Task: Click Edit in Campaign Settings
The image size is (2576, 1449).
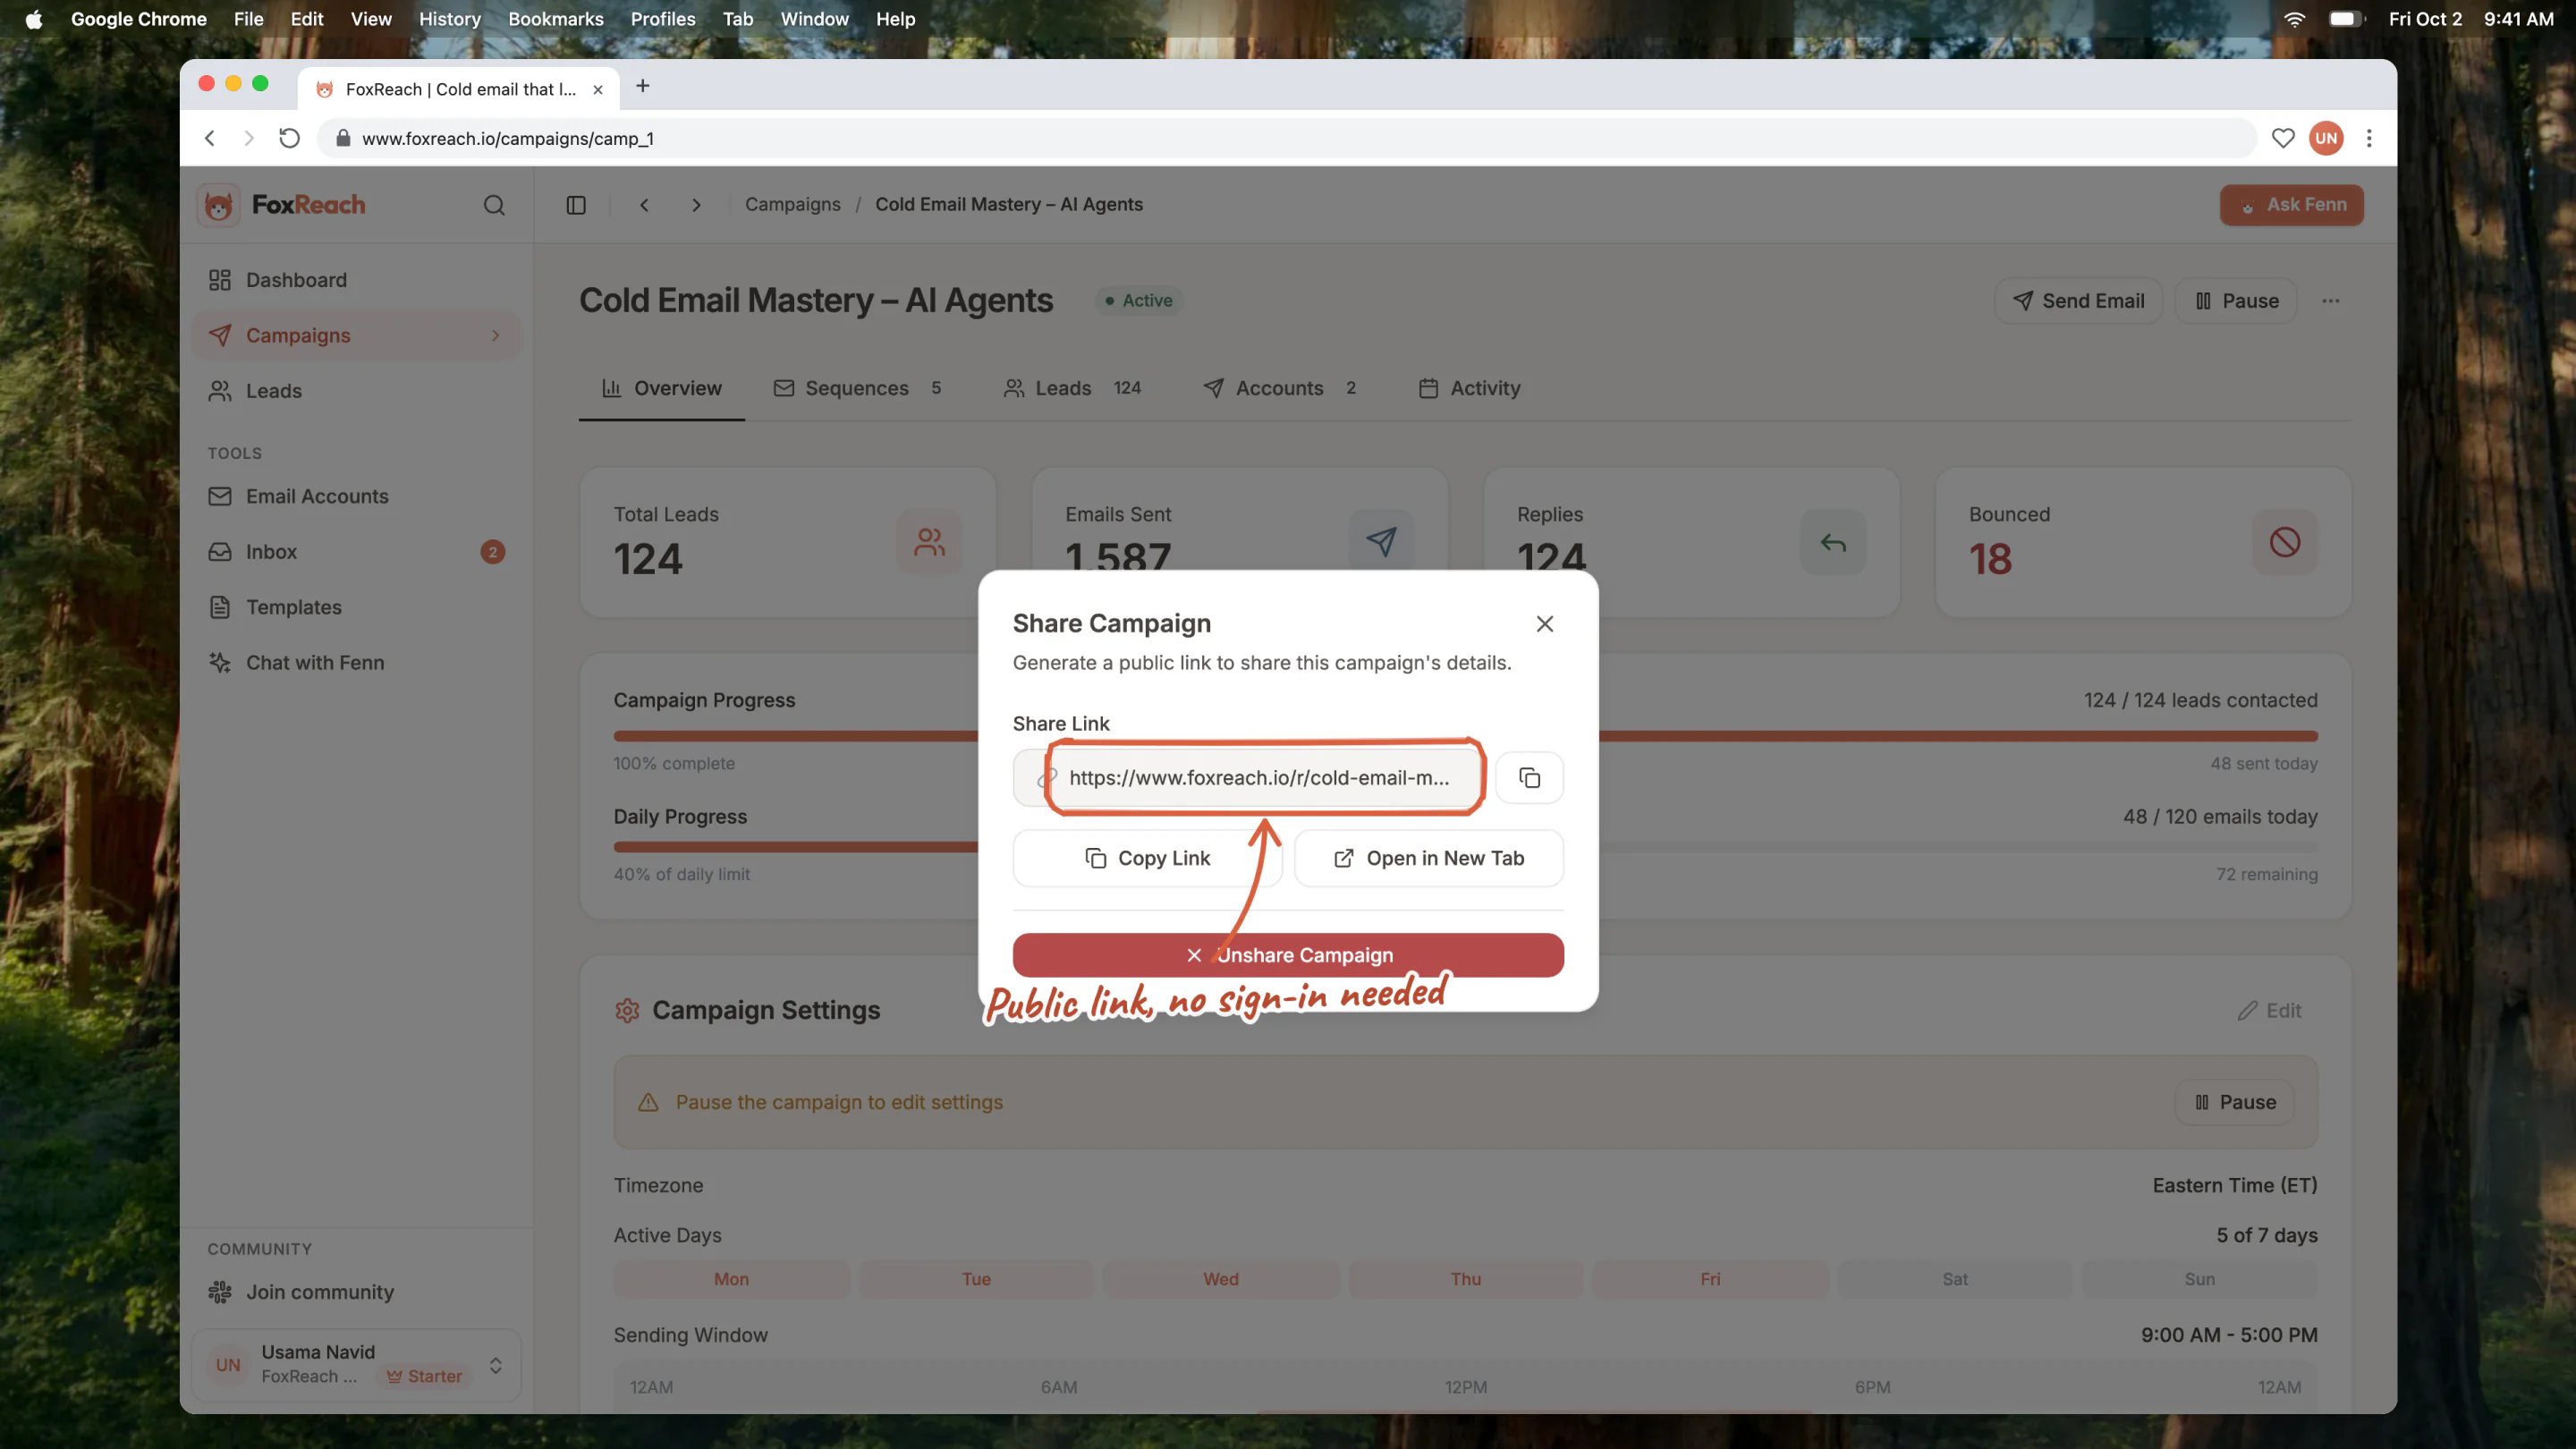Action: 2270,1011
